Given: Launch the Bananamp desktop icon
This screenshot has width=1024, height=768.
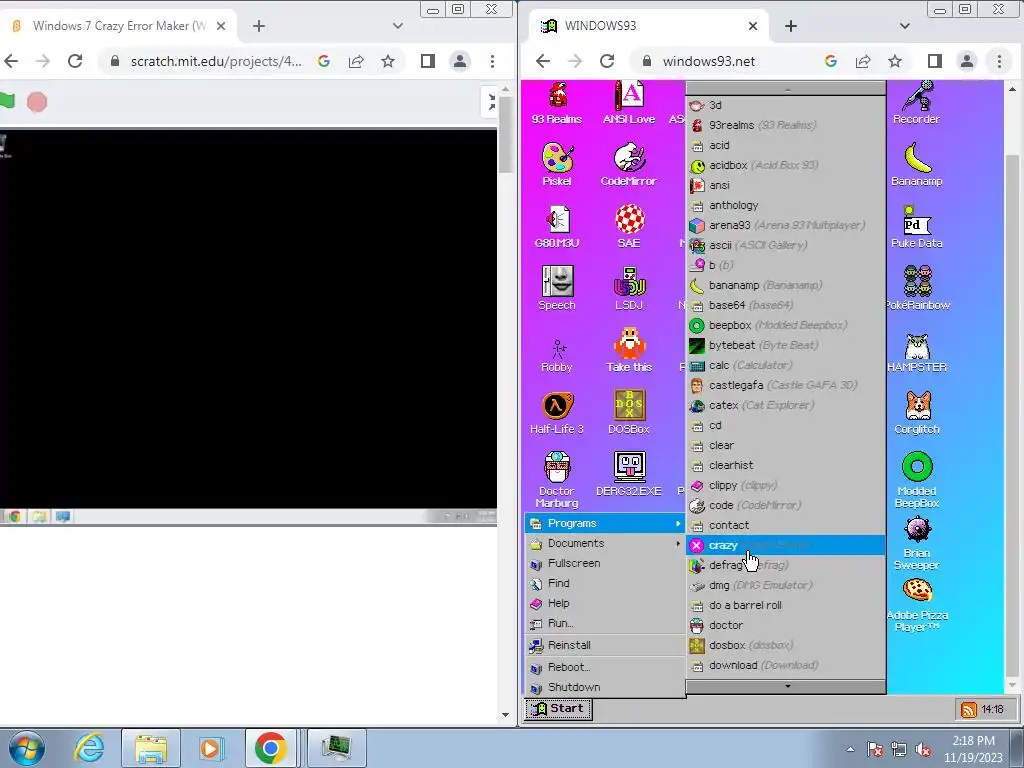Looking at the screenshot, I should pos(916,165).
